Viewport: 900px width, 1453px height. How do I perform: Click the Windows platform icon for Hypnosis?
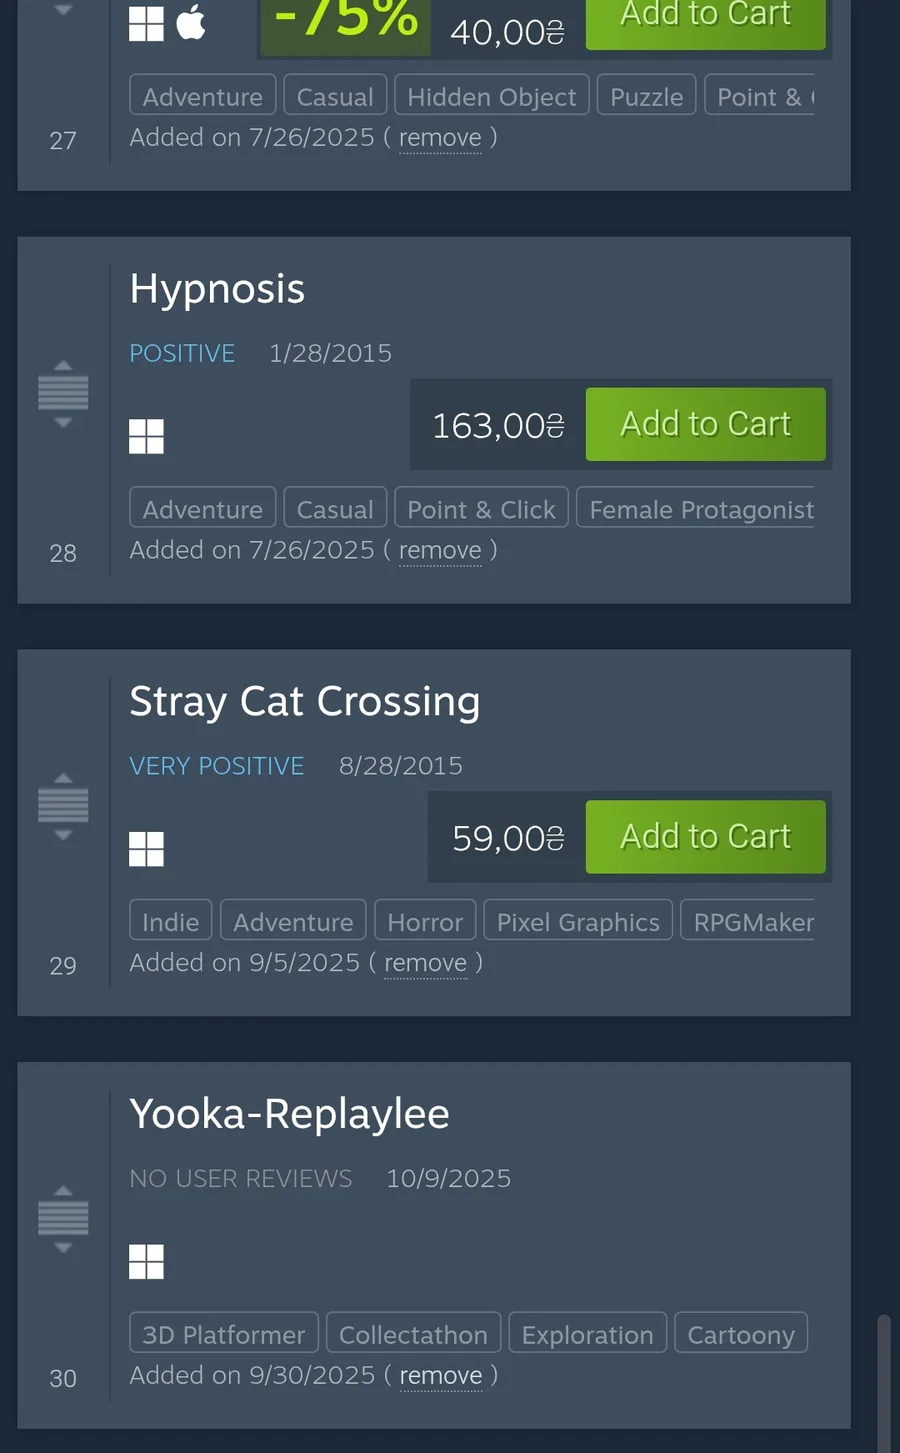coord(146,436)
